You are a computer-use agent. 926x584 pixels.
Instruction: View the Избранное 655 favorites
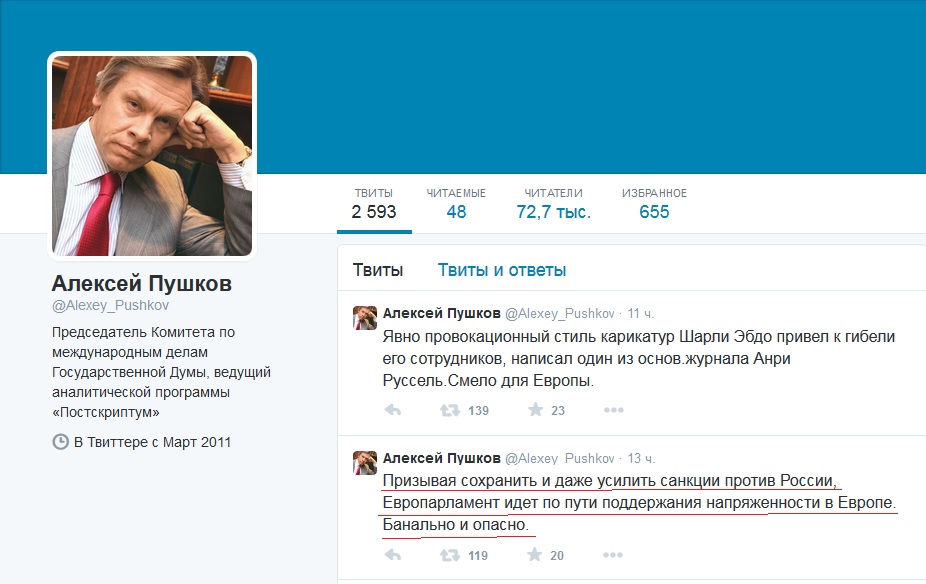(654, 204)
